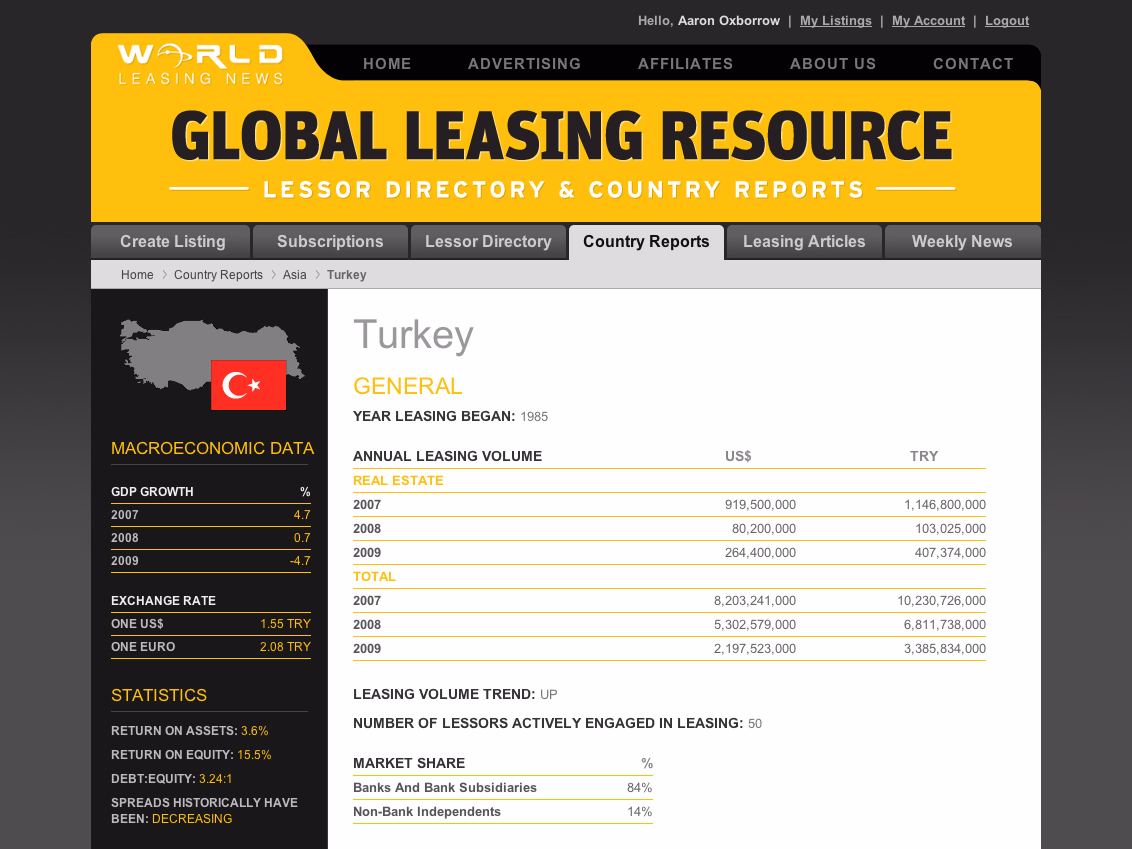Click the STATISTICS heading
Screen dimensions: 1132x849
159,695
